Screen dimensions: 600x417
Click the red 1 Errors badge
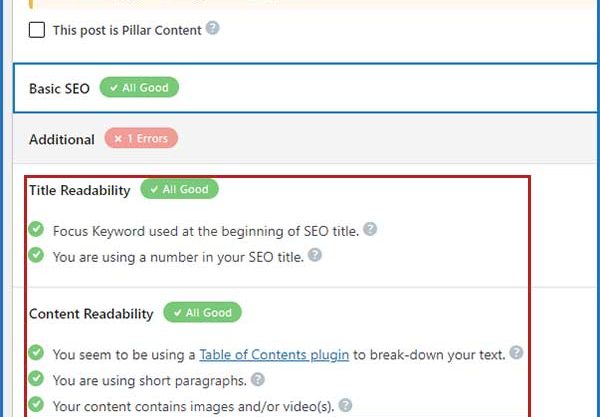(141, 138)
